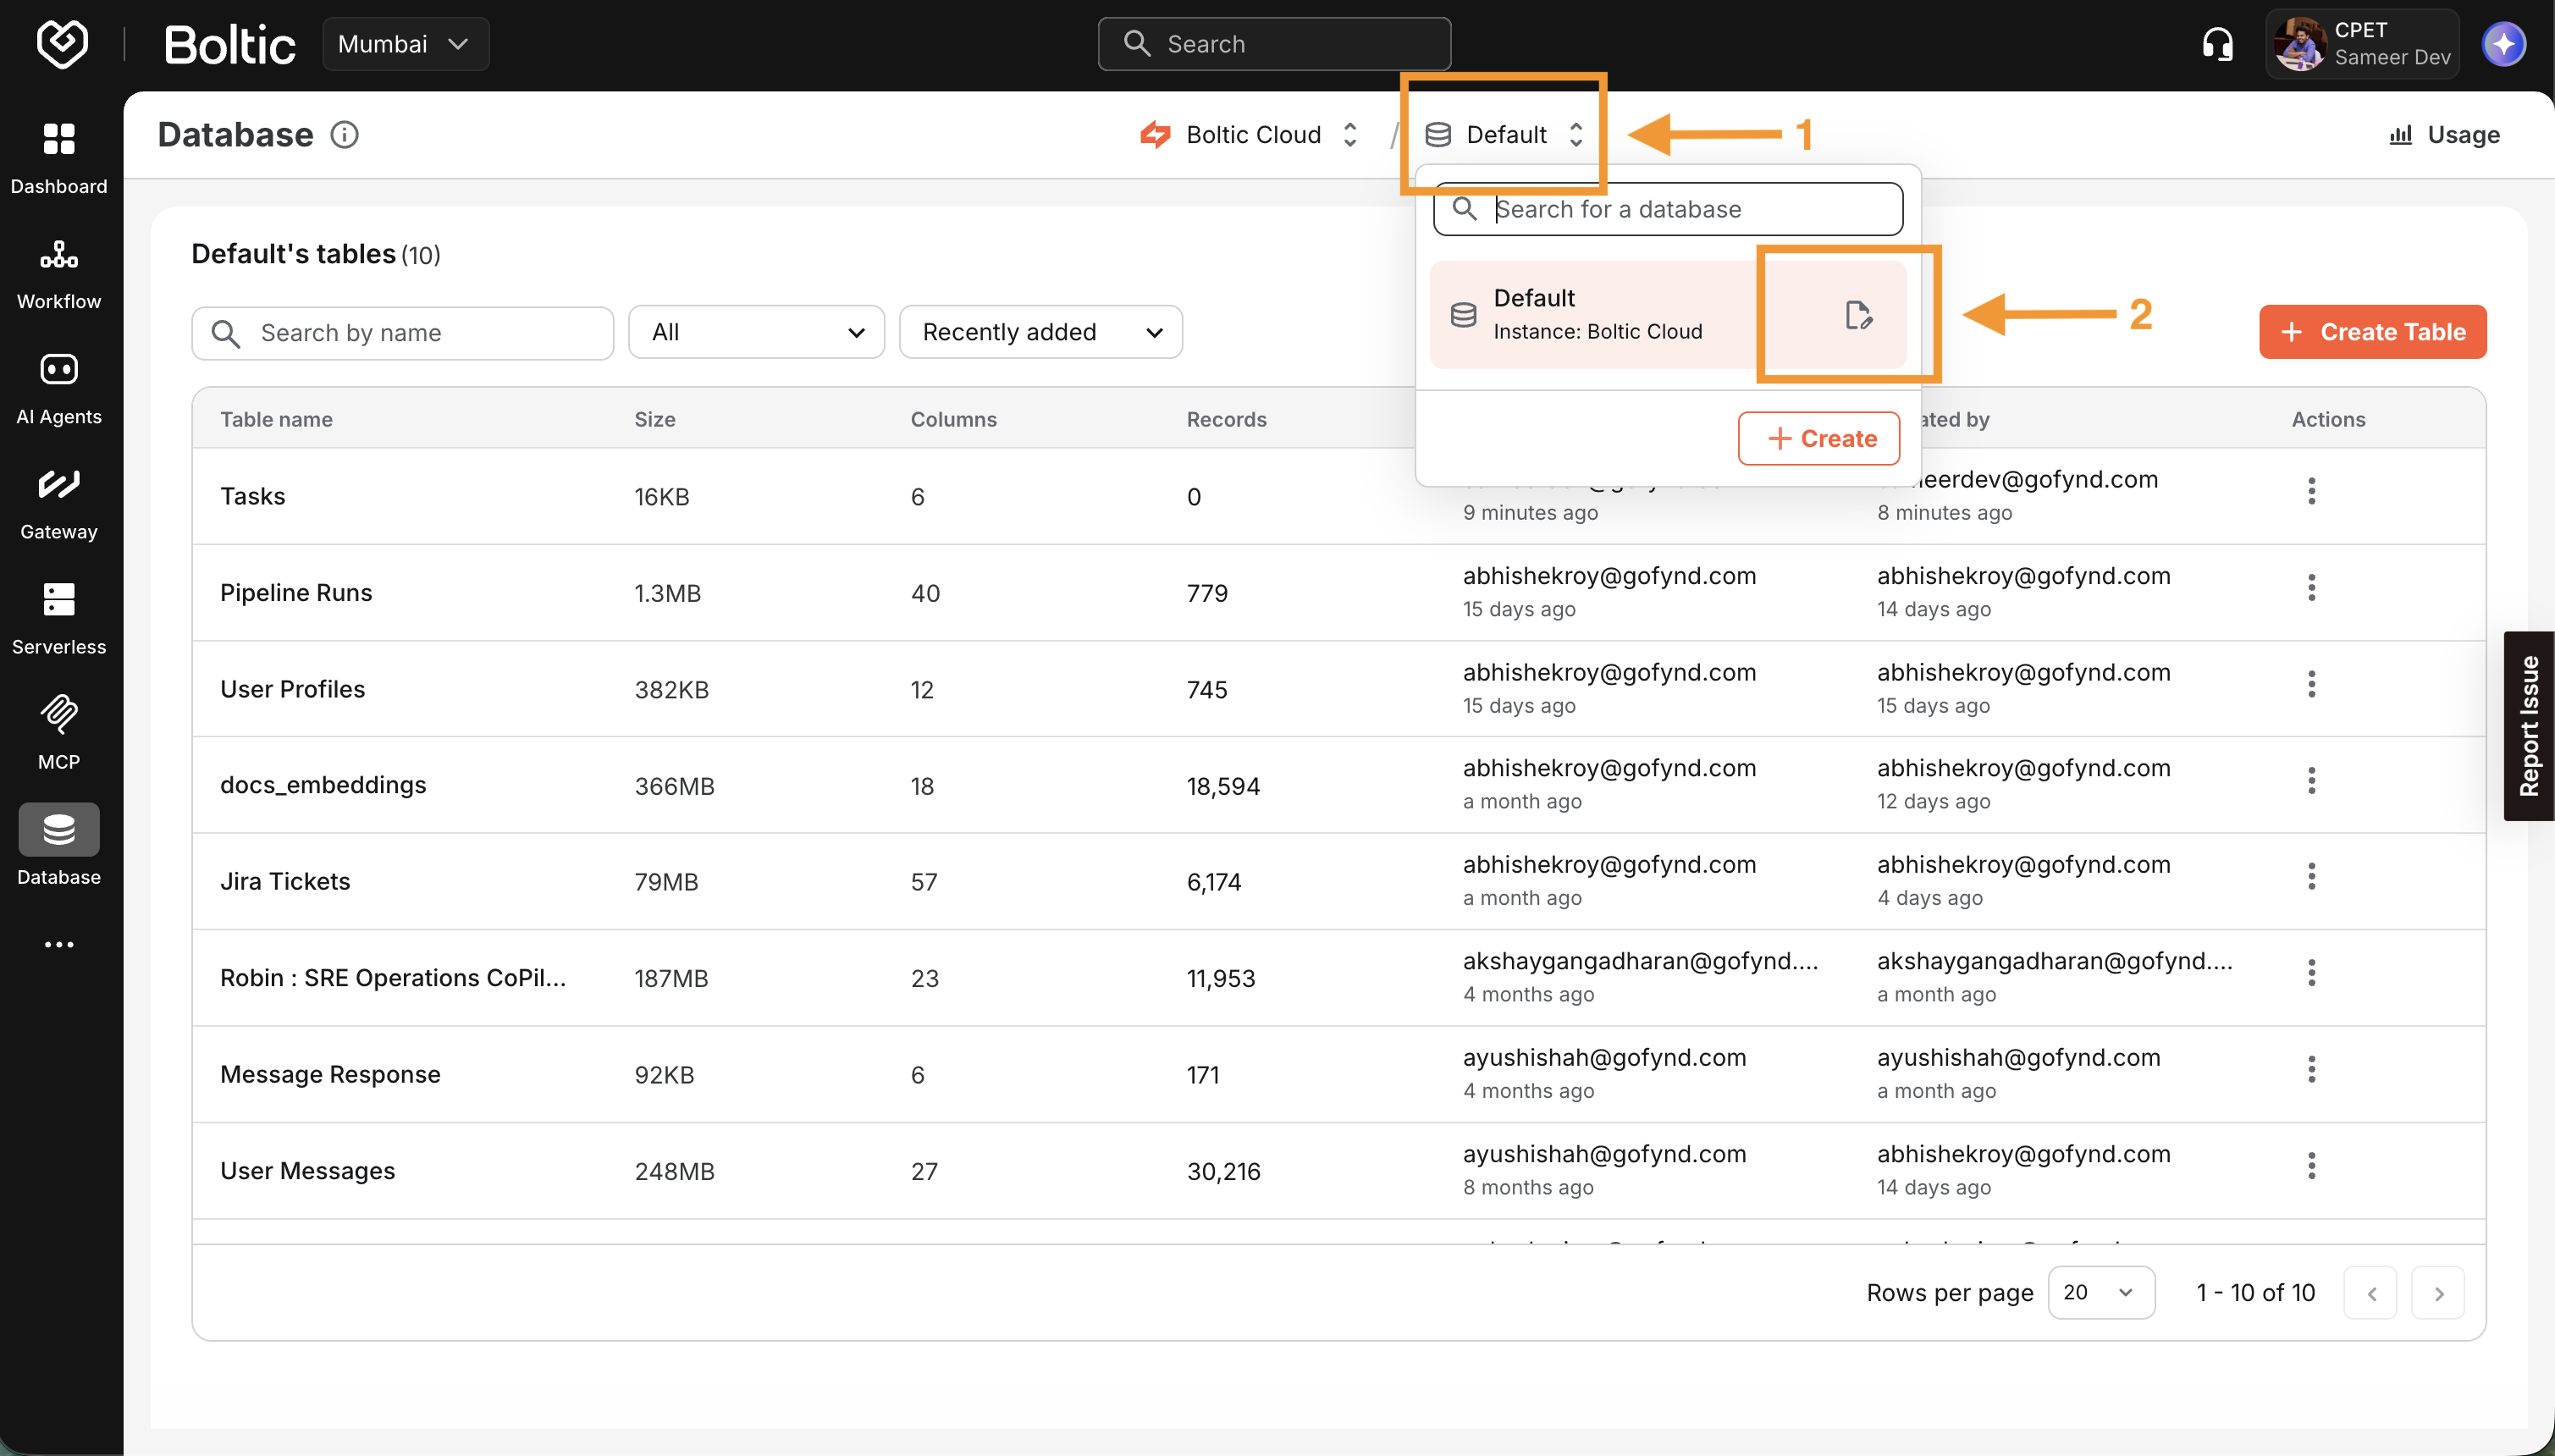Open the Report Issue side tab
Image resolution: width=2555 pixels, height=1456 pixels.
pyautogui.click(x=2529, y=725)
